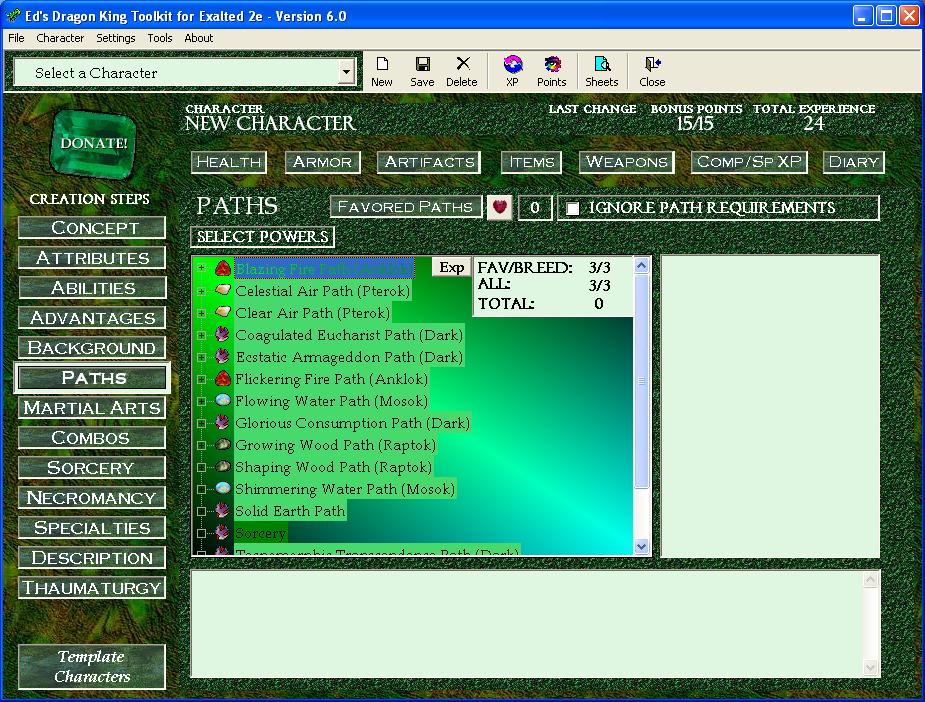Image resolution: width=925 pixels, height=702 pixels.
Task: Open the Points toolbar icon
Action: click(552, 72)
